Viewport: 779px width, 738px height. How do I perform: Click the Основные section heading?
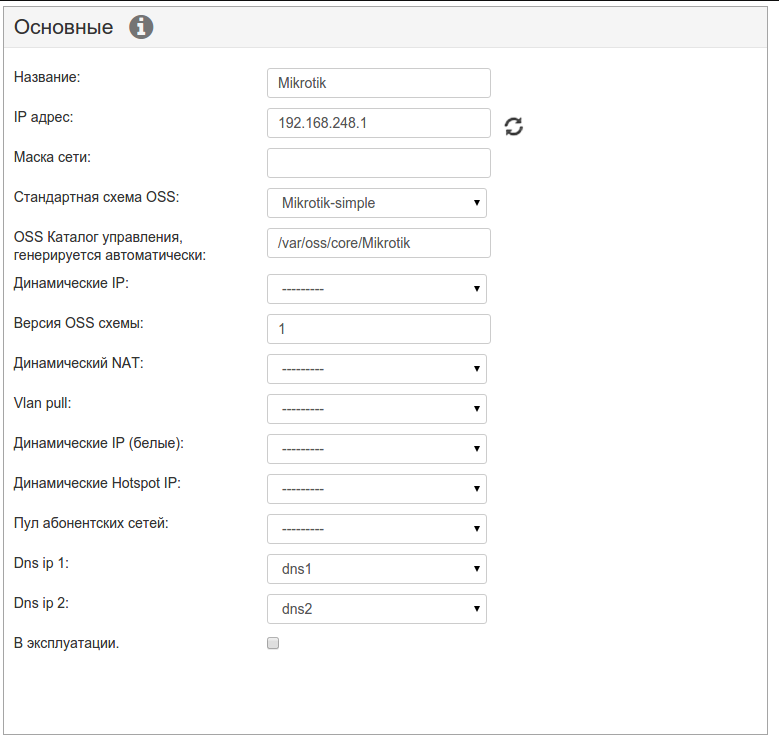click(64, 27)
